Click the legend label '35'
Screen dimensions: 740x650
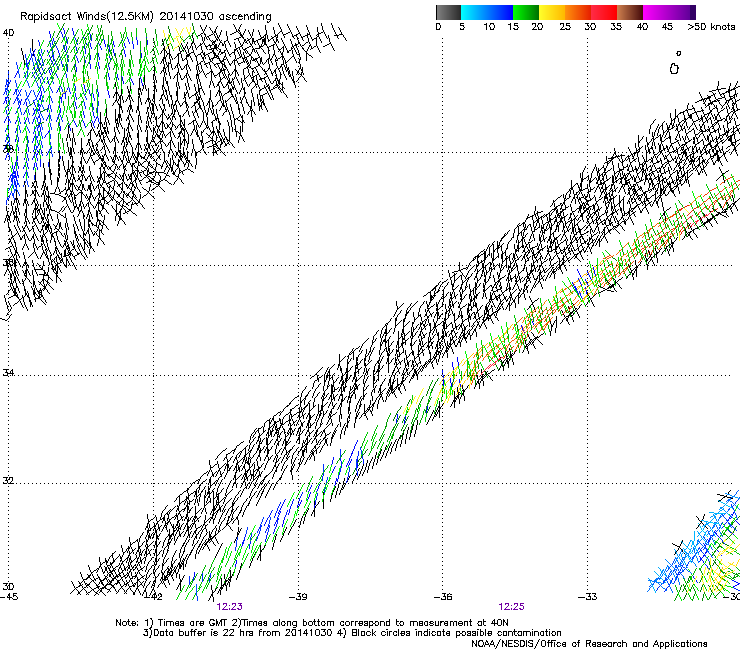616,27
